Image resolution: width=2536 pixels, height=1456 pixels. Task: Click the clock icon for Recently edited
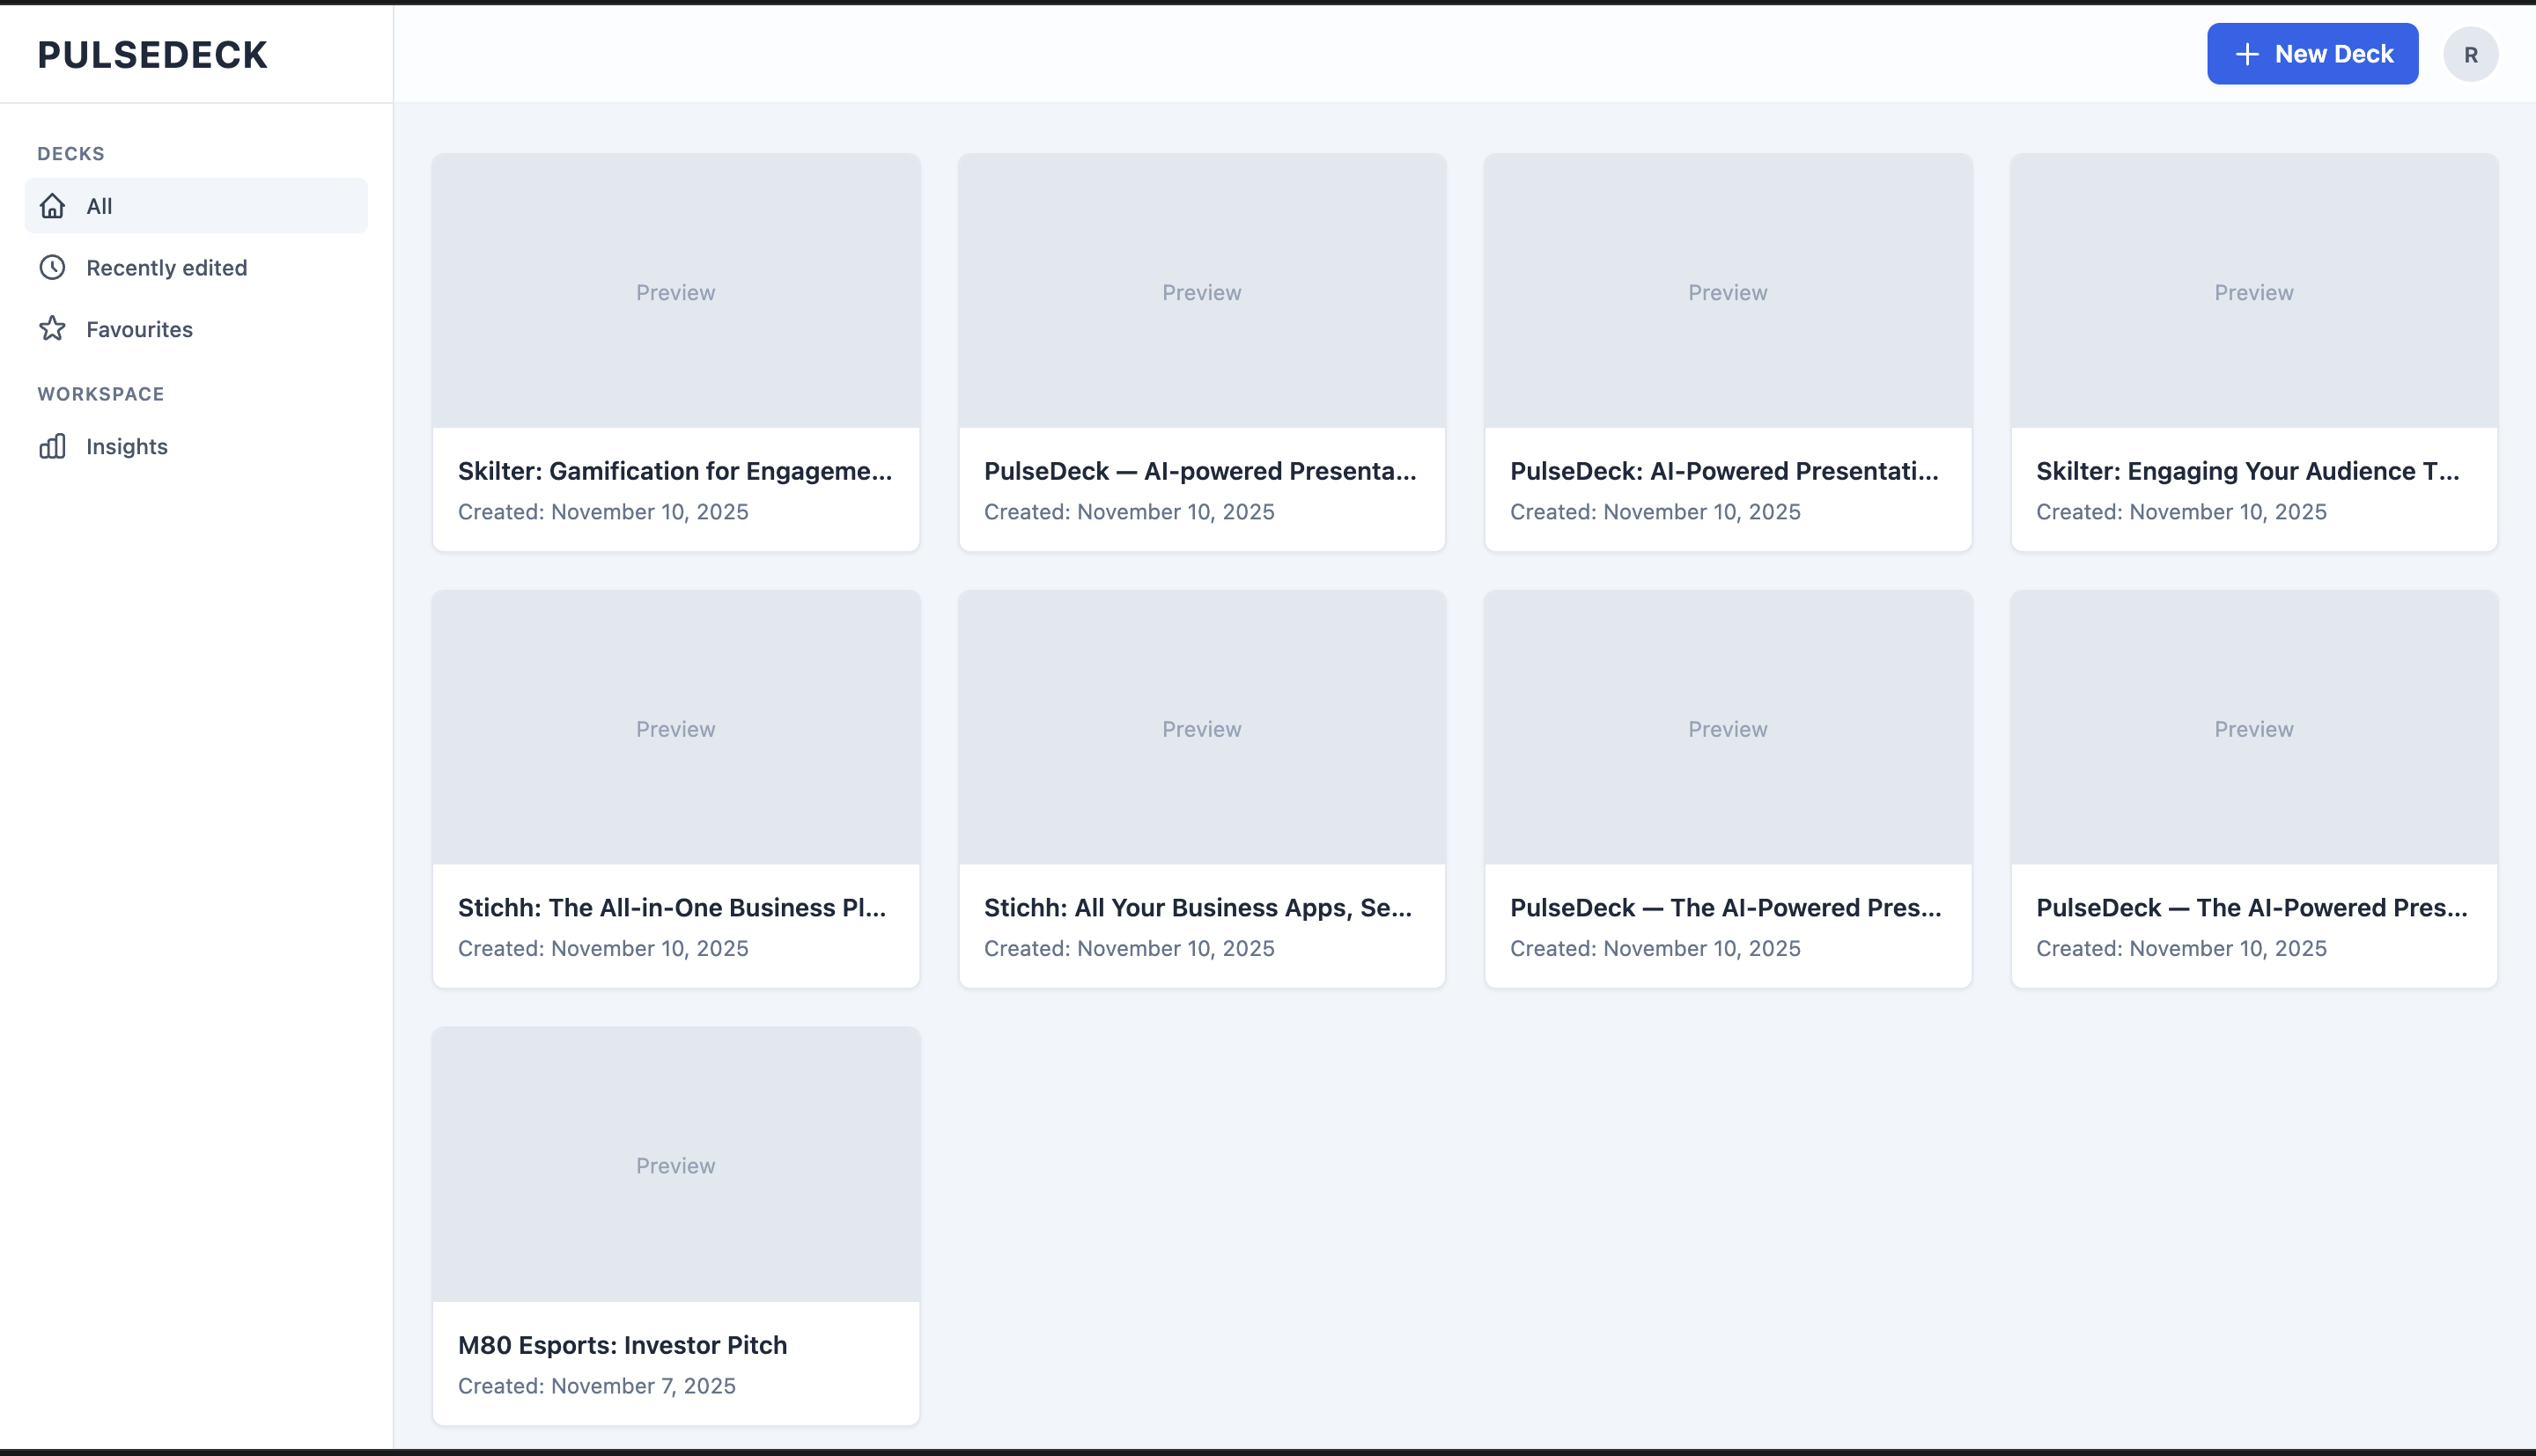pyautogui.click(x=52, y=268)
